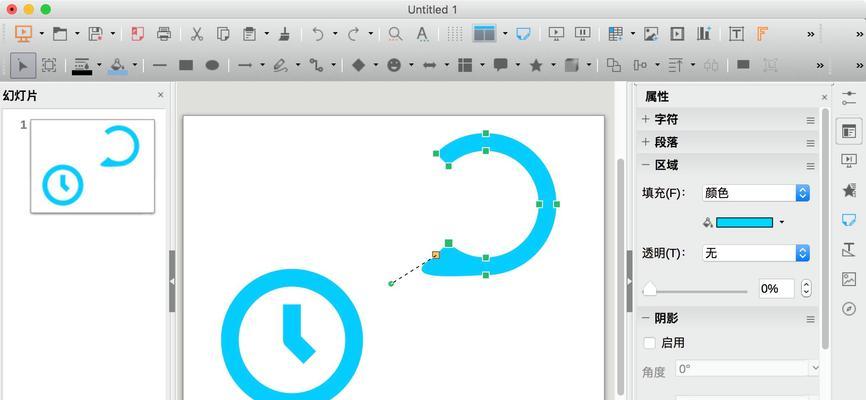The image size is (866, 400).
Task: Select the Star shapes tool
Action: 536,66
